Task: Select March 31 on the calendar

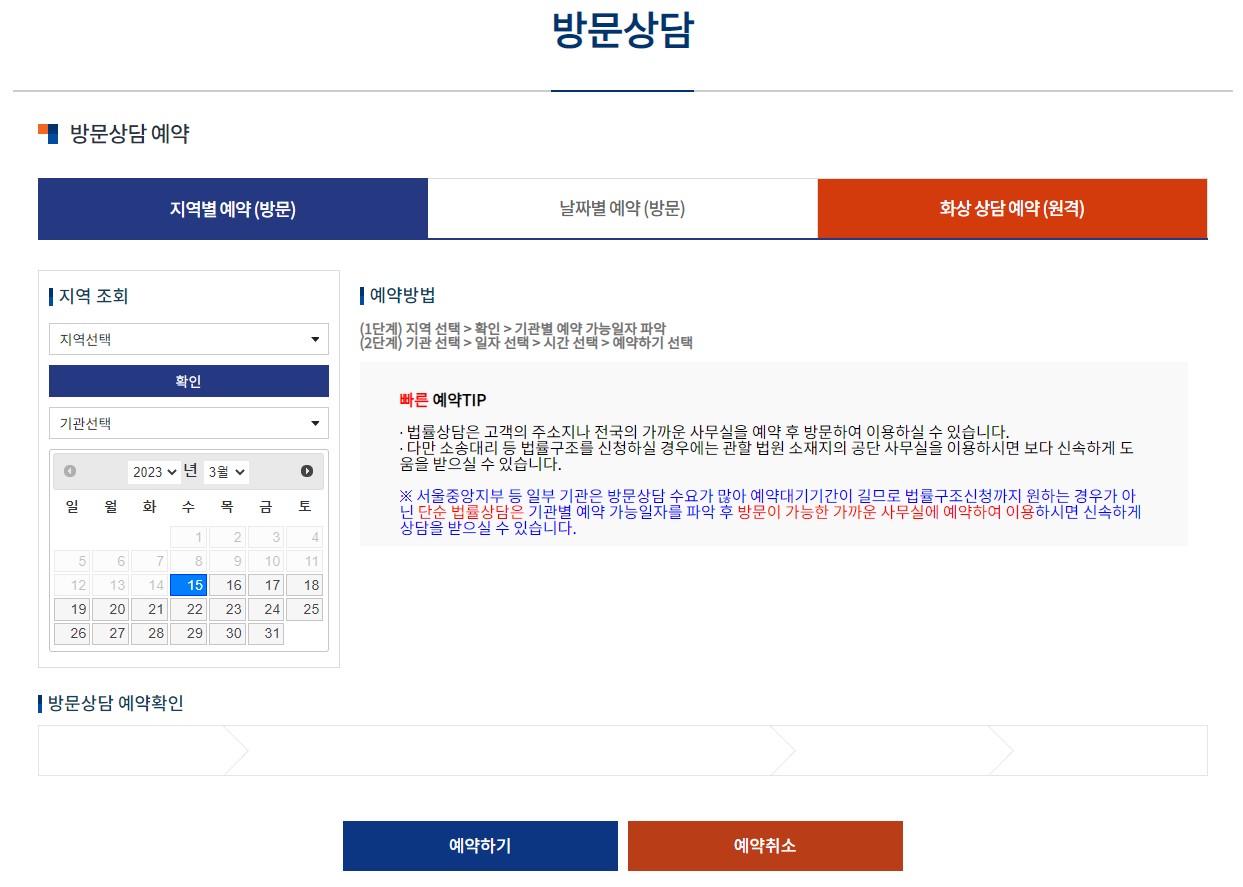Action: coord(266,633)
